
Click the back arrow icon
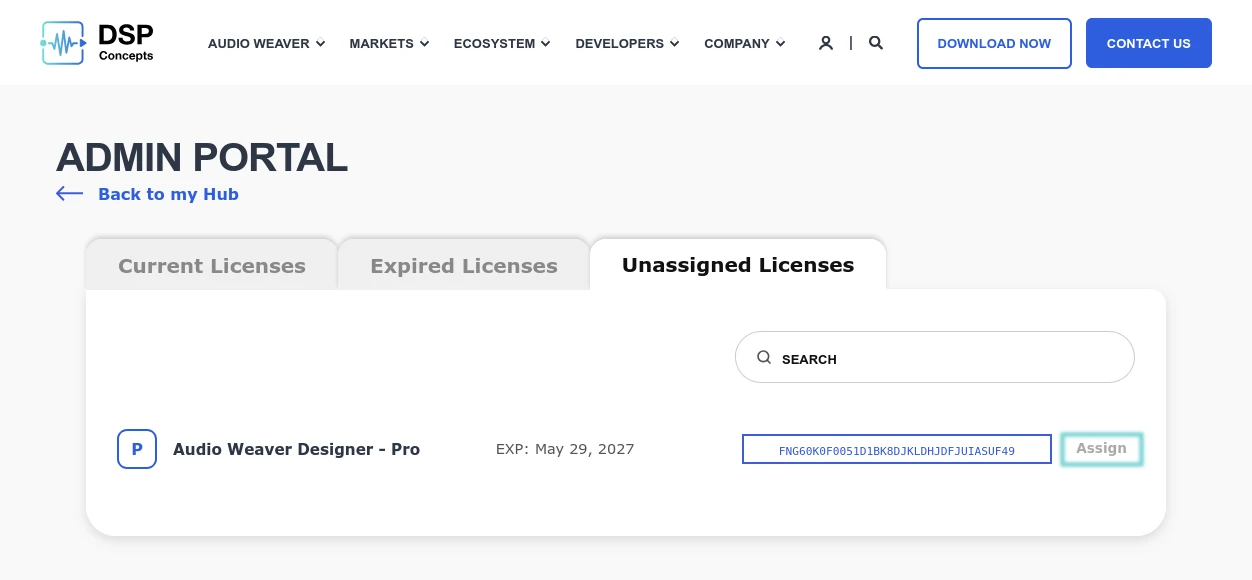69,194
